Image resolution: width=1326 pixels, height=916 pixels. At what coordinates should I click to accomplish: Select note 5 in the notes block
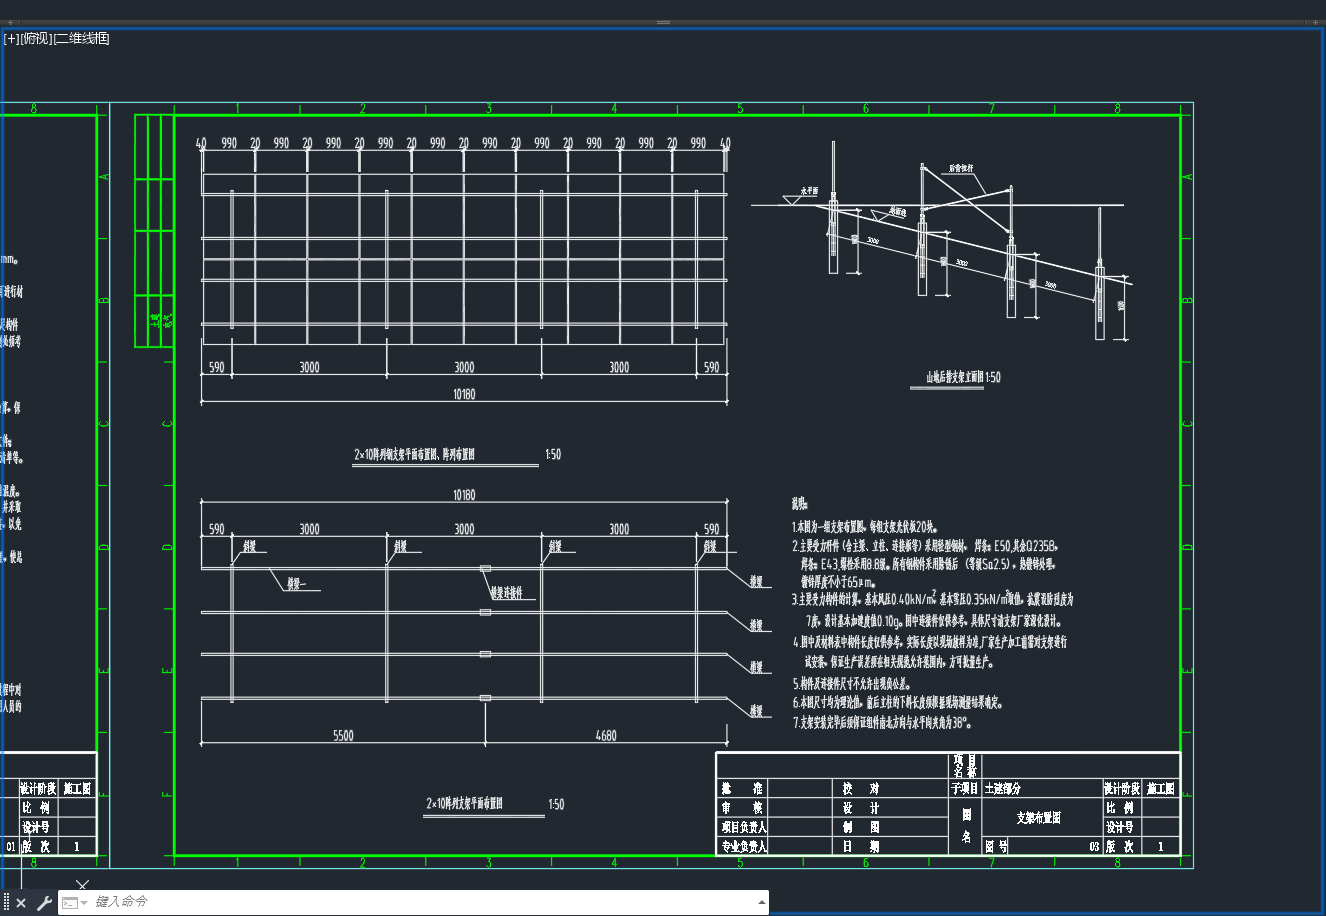(x=851, y=684)
